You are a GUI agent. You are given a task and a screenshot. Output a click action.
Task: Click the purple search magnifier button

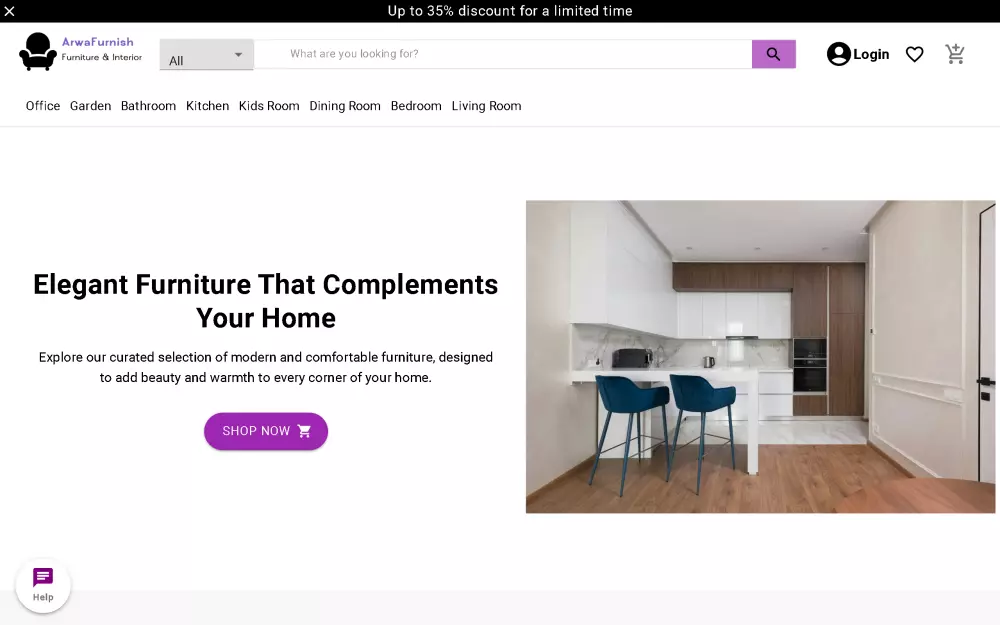[x=773, y=54]
